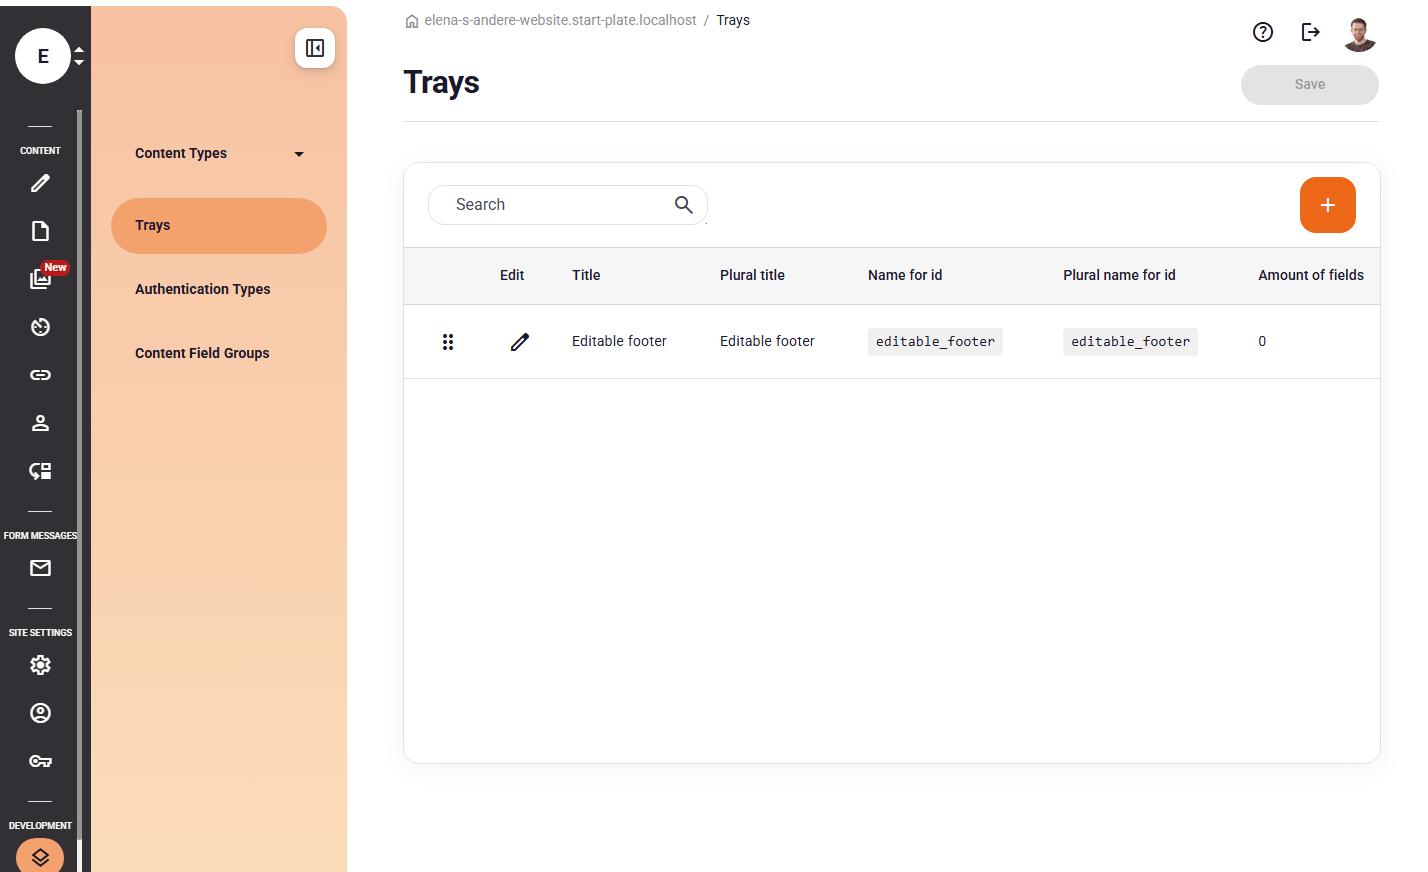Click the pencil icon in the Content section
The height and width of the screenshot is (872, 1428).
(x=40, y=184)
